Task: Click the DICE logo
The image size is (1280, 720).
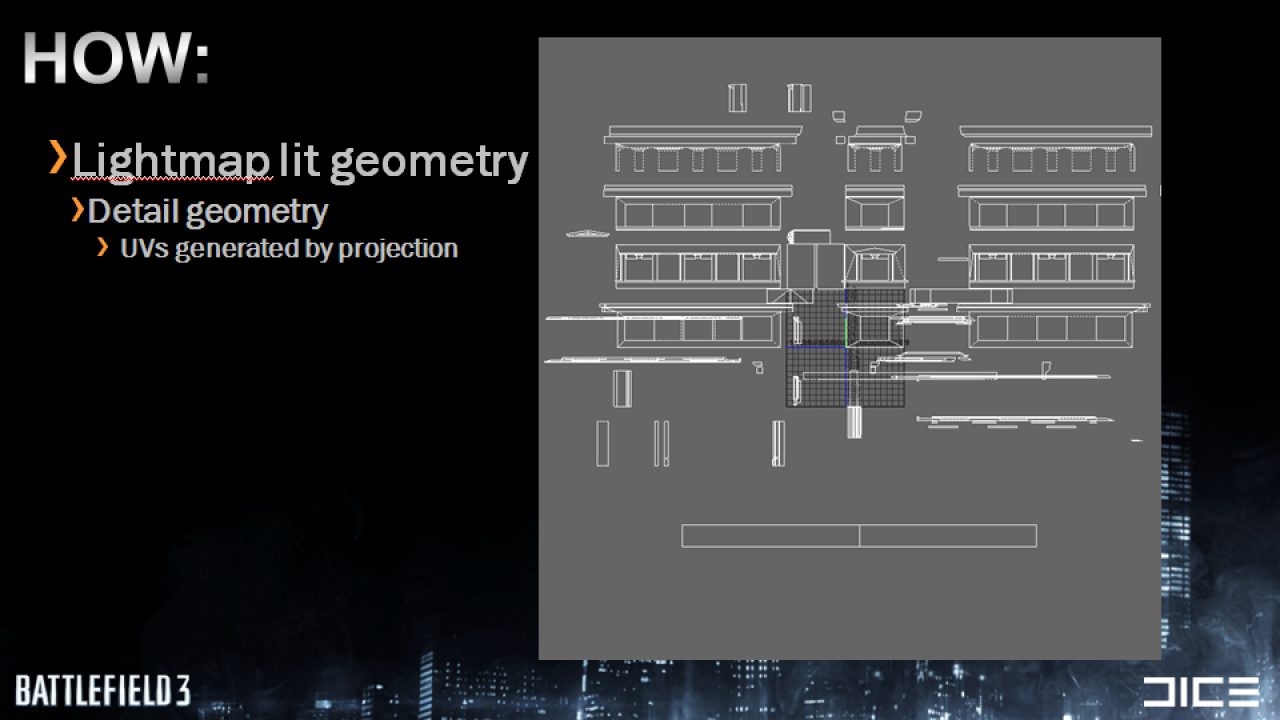Action: [x=1201, y=692]
